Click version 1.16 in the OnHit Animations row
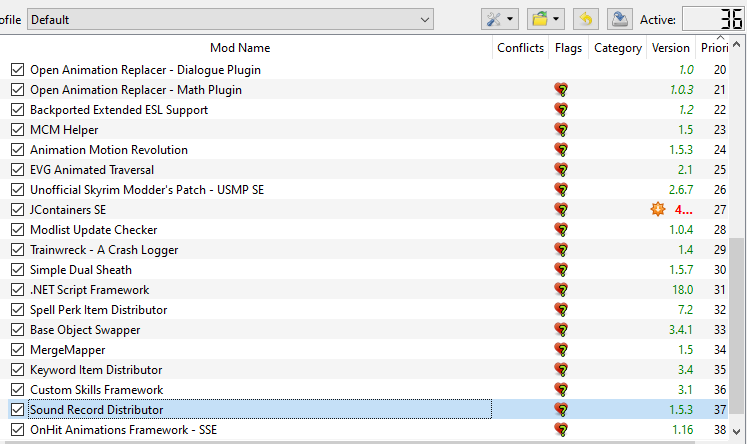 click(683, 430)
